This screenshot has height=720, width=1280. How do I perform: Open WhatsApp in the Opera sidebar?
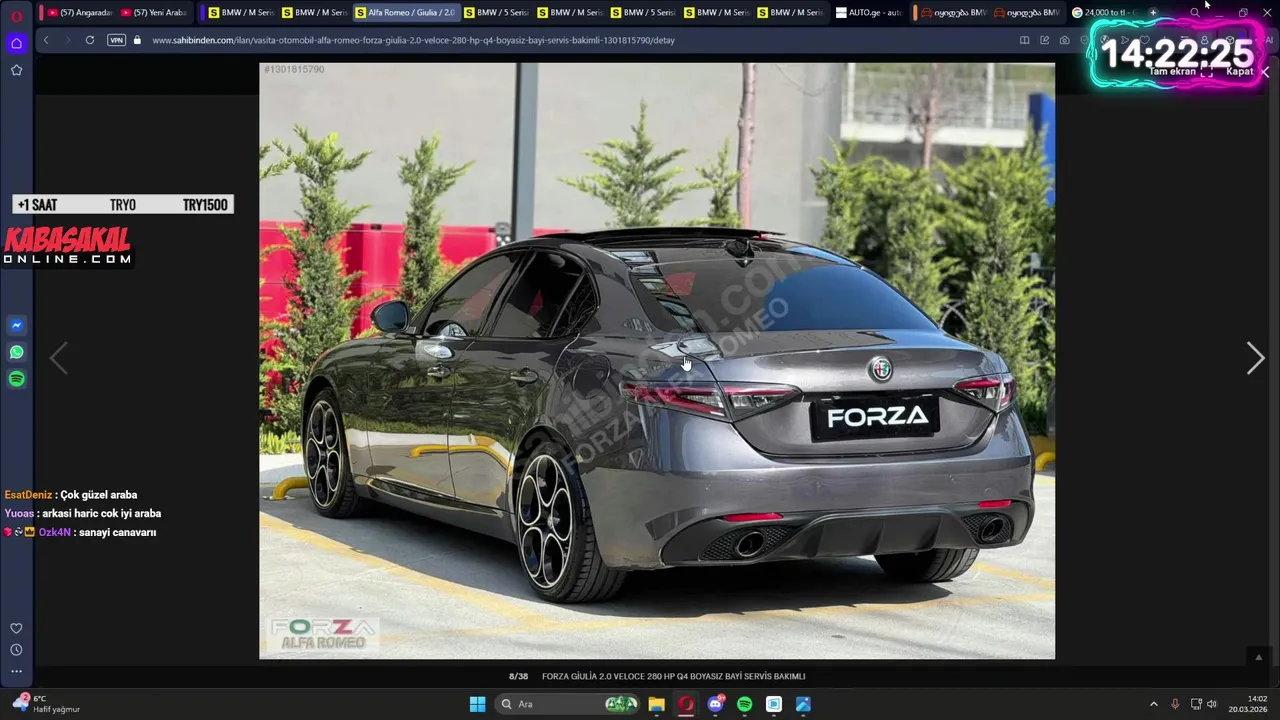point(16,352)
